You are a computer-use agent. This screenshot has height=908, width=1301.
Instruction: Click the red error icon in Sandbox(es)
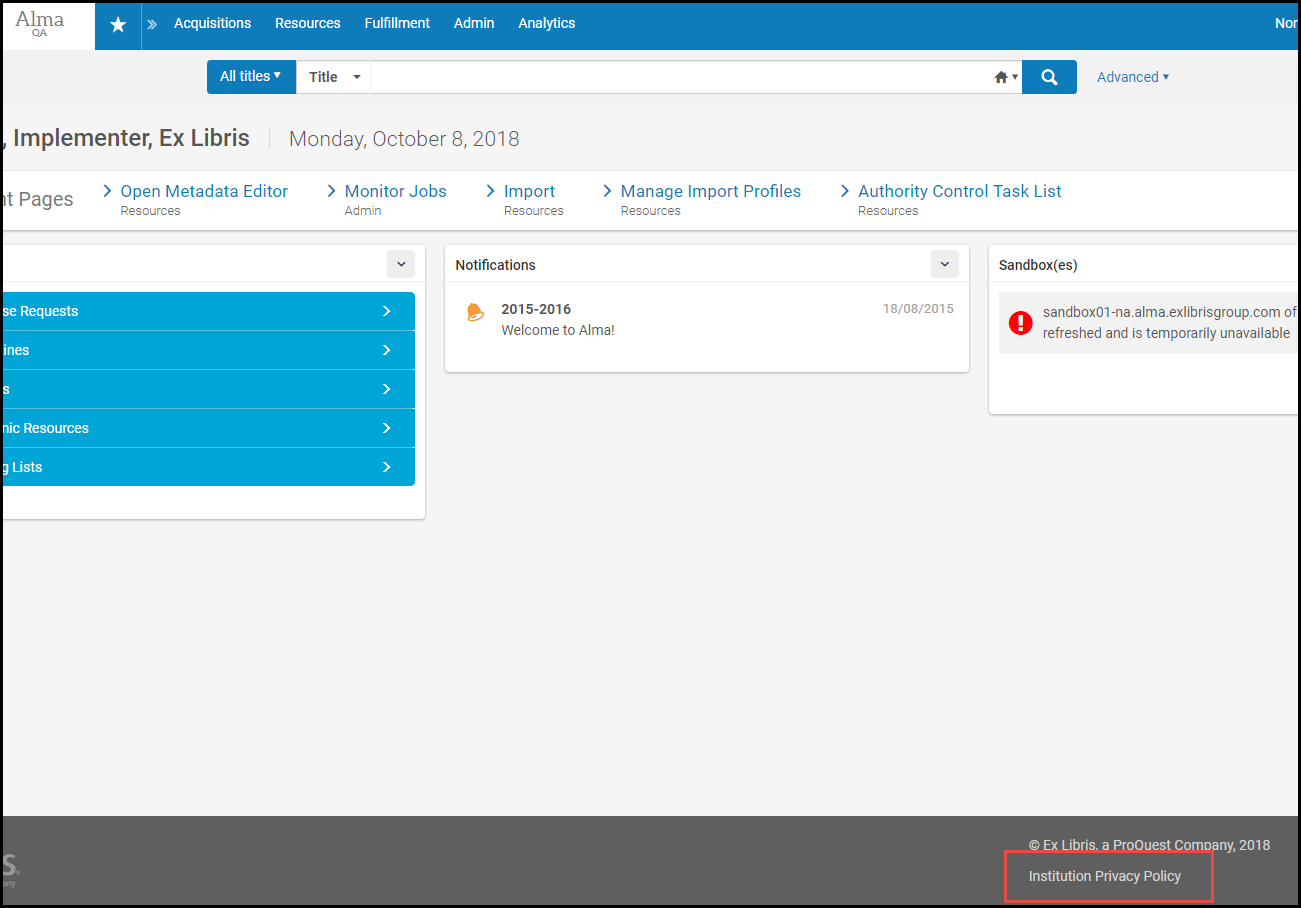1020,322
